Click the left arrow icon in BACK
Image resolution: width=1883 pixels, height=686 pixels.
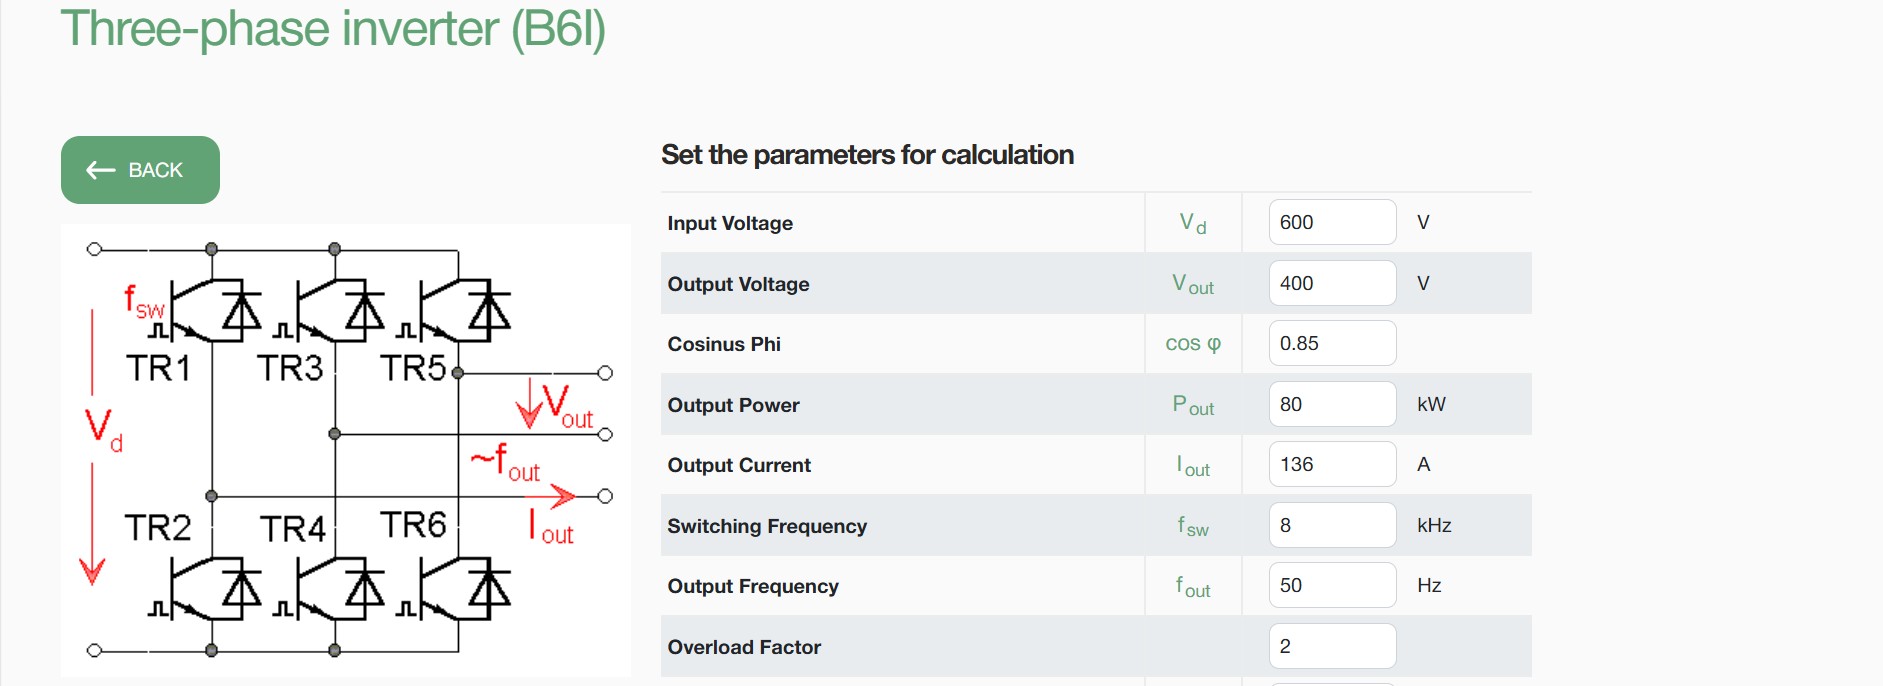101,170
